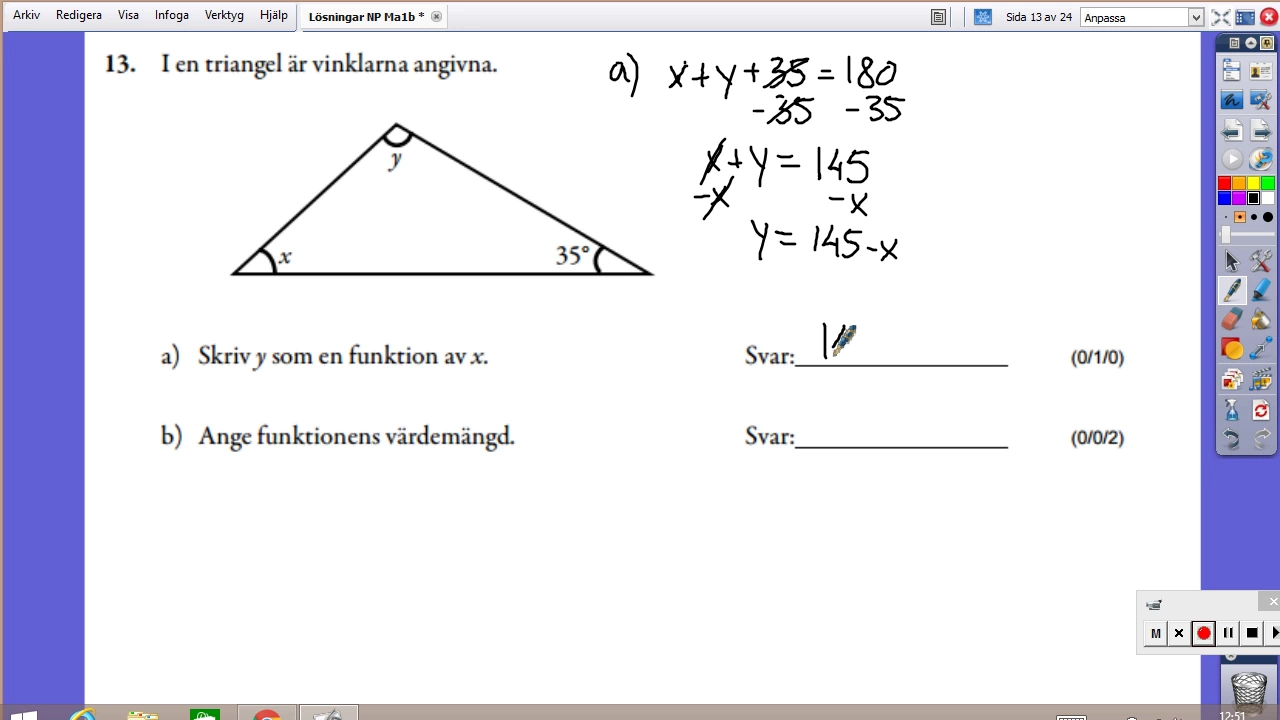
Task: Close the Lösningar NP Ma1b tab
Action: pyautogui.click(x=436, y=17)
